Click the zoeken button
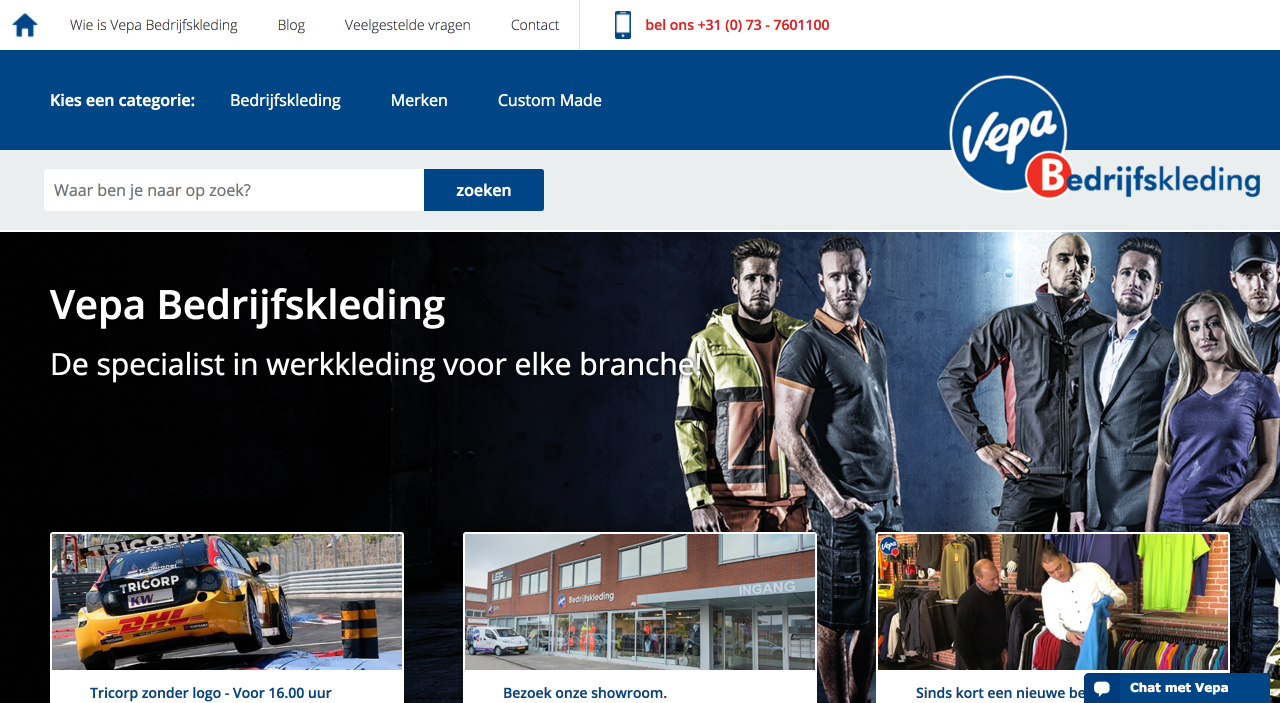 (484, 190)
